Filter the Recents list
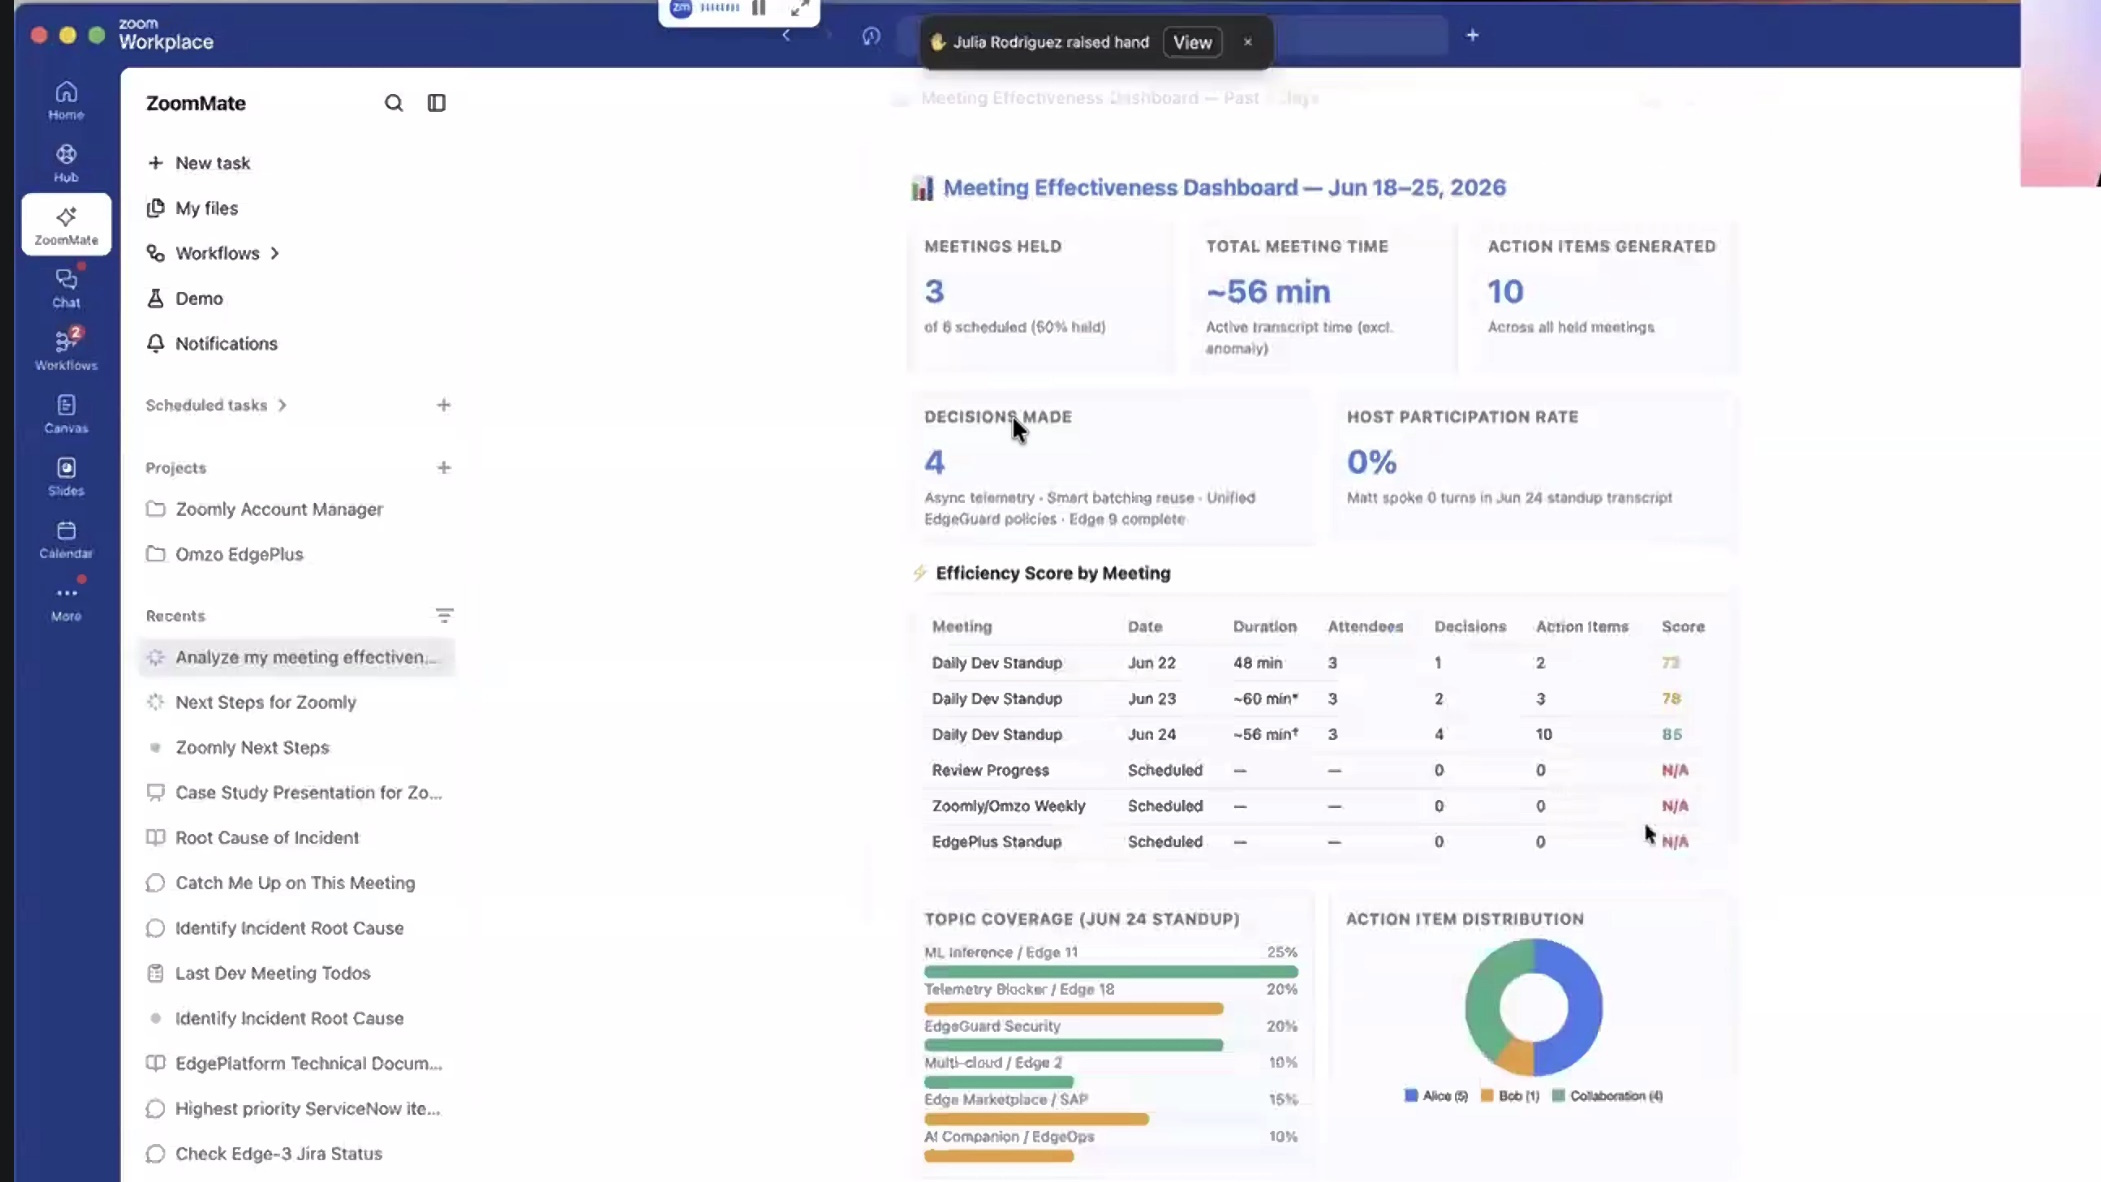Viewport: 2101px width, 1182px height. click(444, 615)
